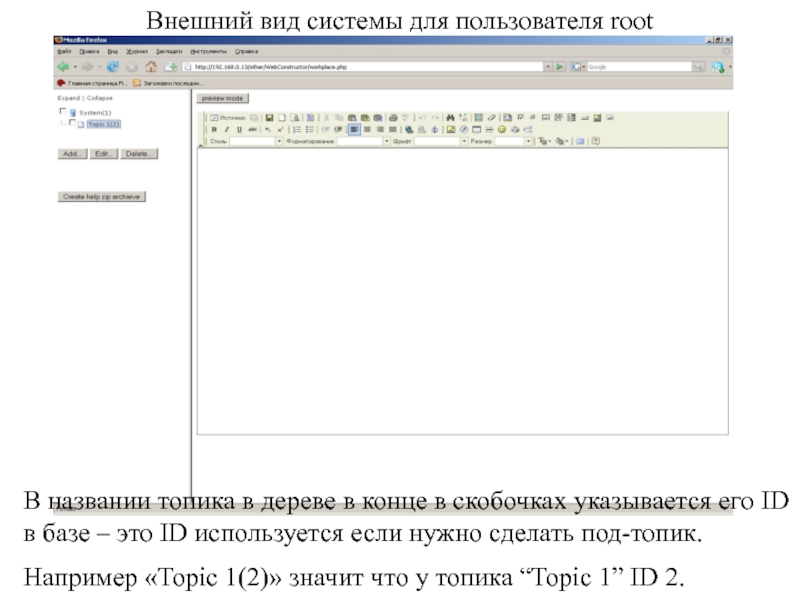Insert a smiley with the emoticon icon
This screenshot has height=600, width=800.
click(502, 129)
